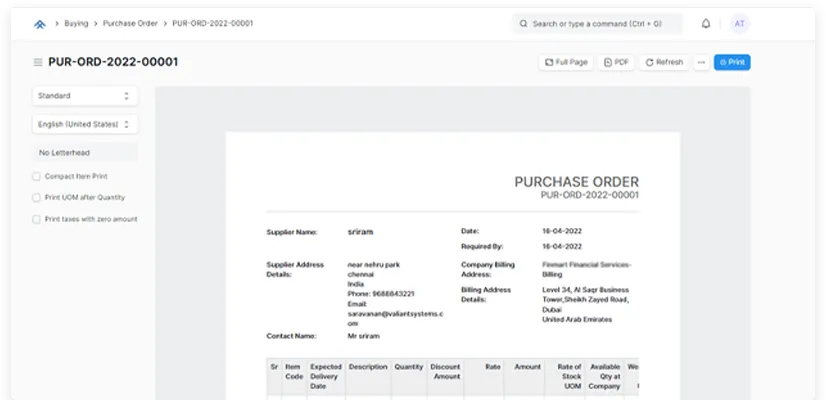
Task: Click the search magnifier icon
Action: [x=523, y=23]
